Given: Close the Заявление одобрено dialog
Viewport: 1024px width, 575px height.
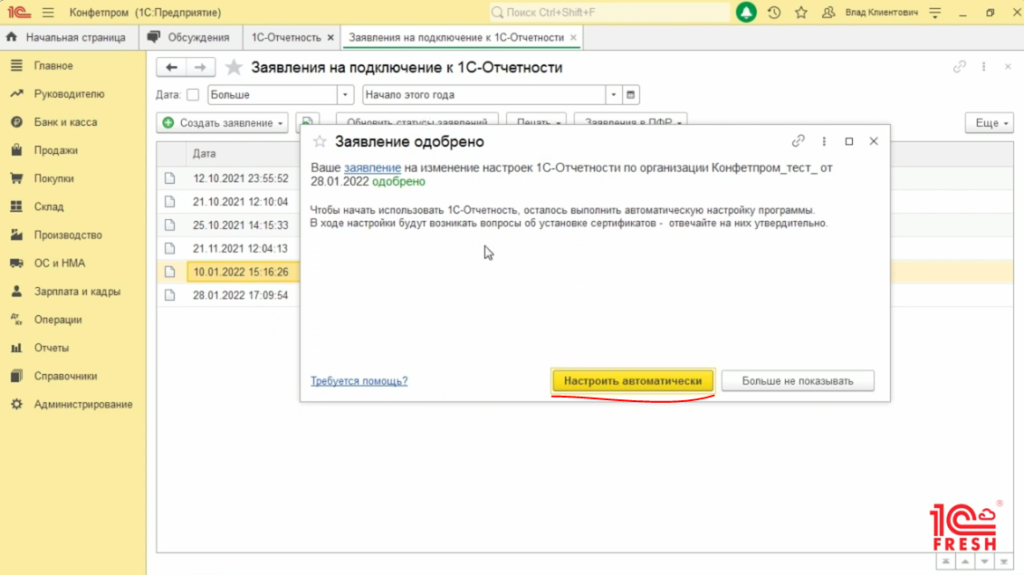Looking at the screenshot, I should 874,141.
